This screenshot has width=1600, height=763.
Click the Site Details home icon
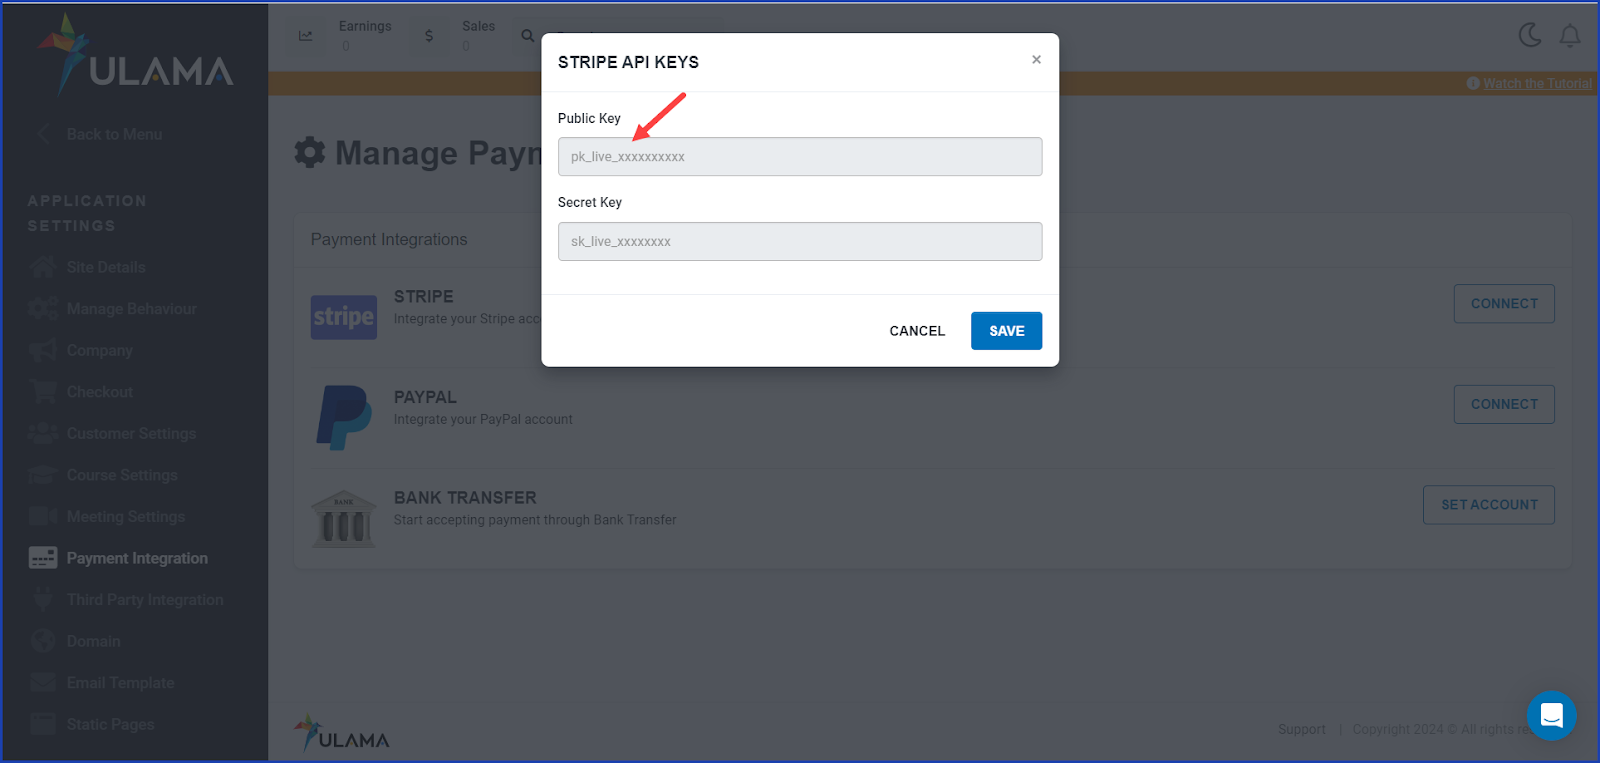43,267
